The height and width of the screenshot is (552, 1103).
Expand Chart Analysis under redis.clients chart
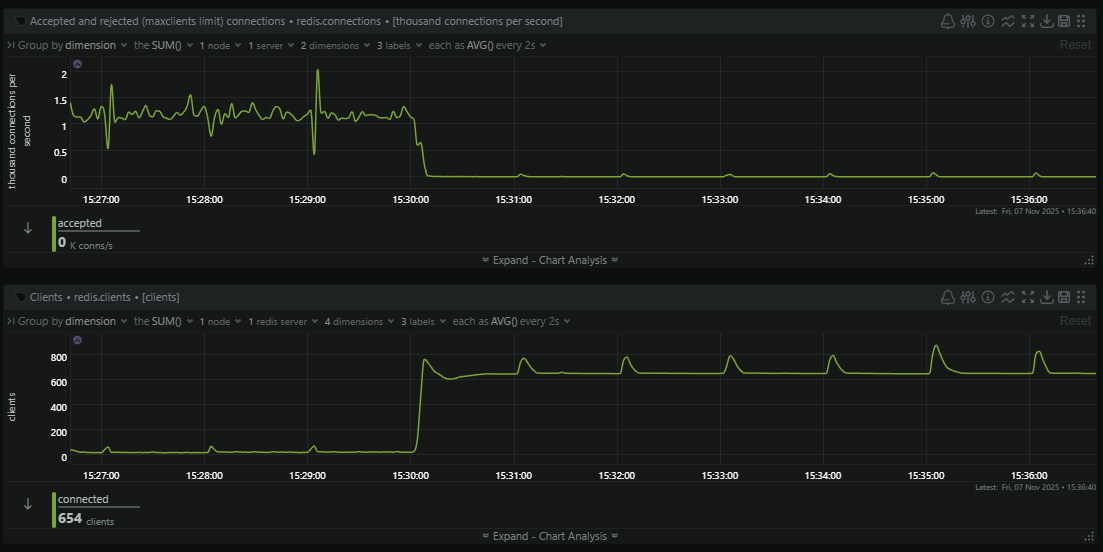(550, 536)
